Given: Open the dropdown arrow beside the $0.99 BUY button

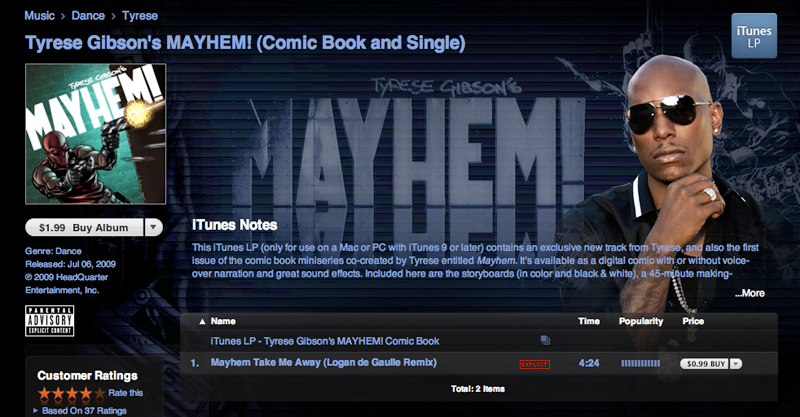Looking at the screenshot, I should click(x=735, y=364).
